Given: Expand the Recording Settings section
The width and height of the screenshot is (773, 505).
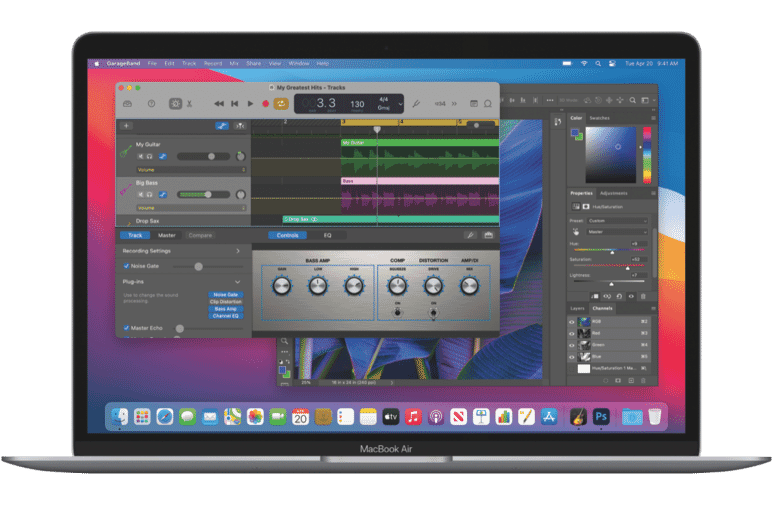Looking at the screenshot, I should pyautogui.click(x=238, y=251).
